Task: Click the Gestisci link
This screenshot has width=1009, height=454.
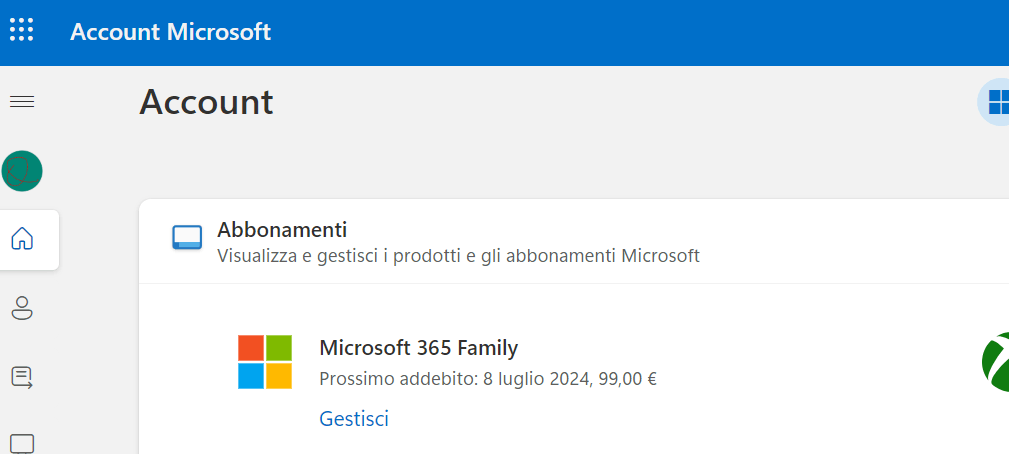Action: [x=354, y=419]
